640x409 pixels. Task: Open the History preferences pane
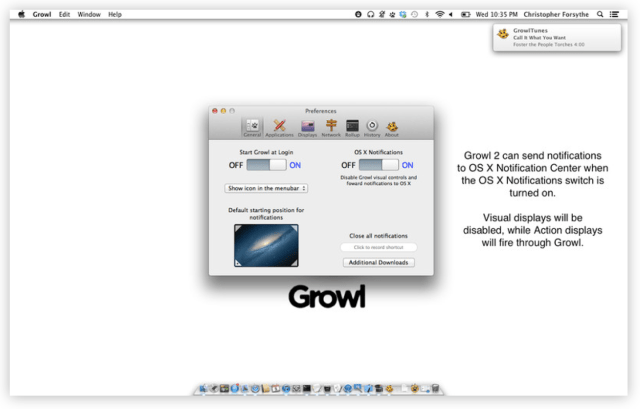[x=372, y=128]
